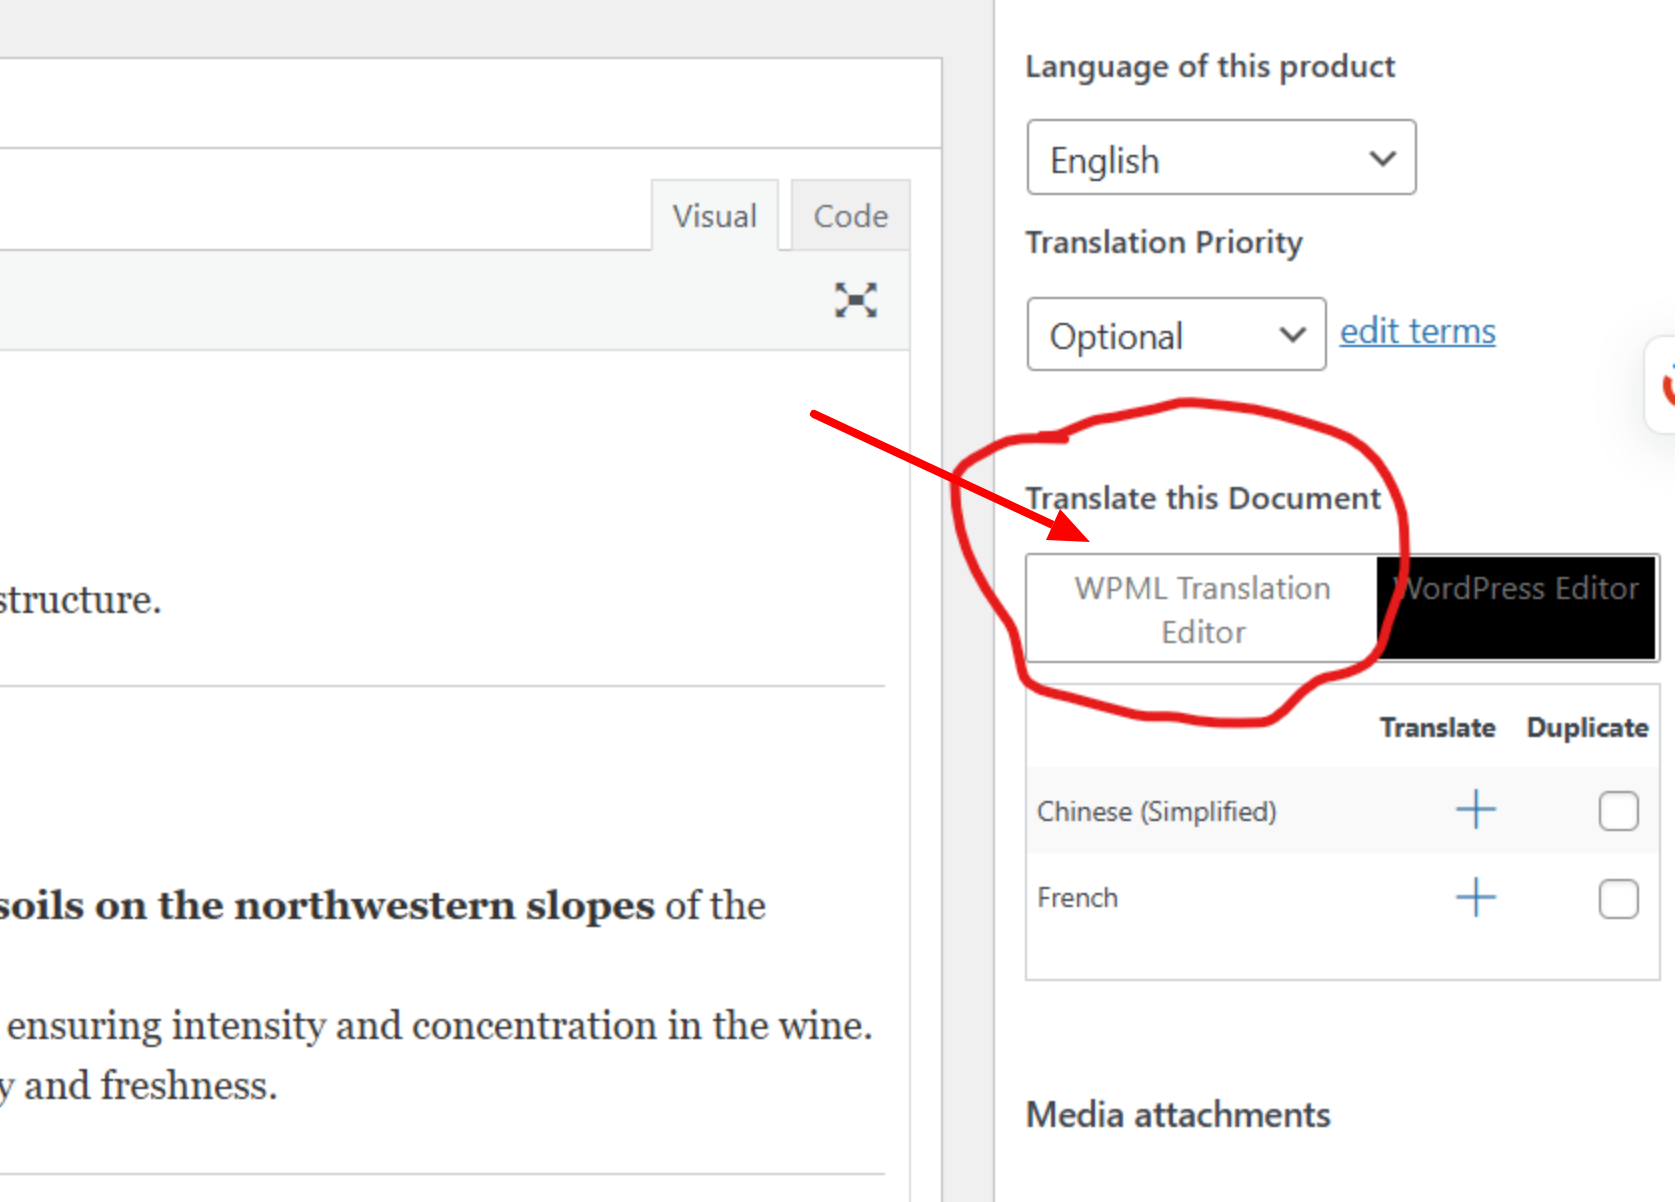Viewport: 1680px width, 1202px height.
Task: Click the line mentioning intensity and concentration
Action: point(440,1025)
